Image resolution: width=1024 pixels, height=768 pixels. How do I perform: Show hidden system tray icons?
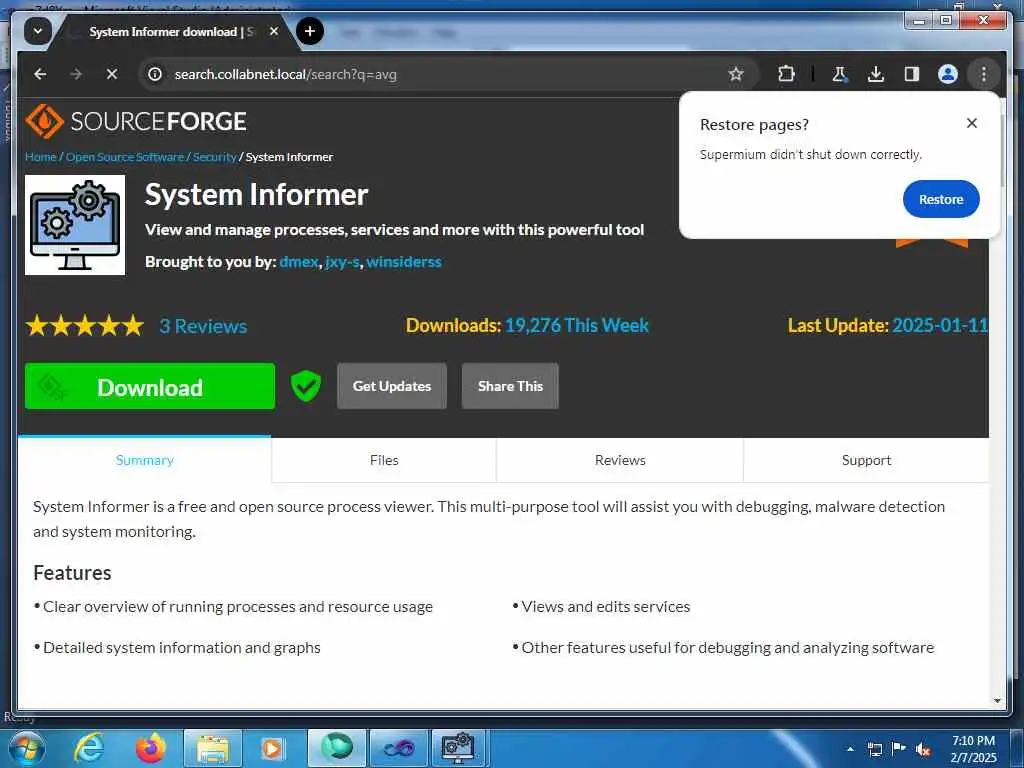click(x=850, y=749)
